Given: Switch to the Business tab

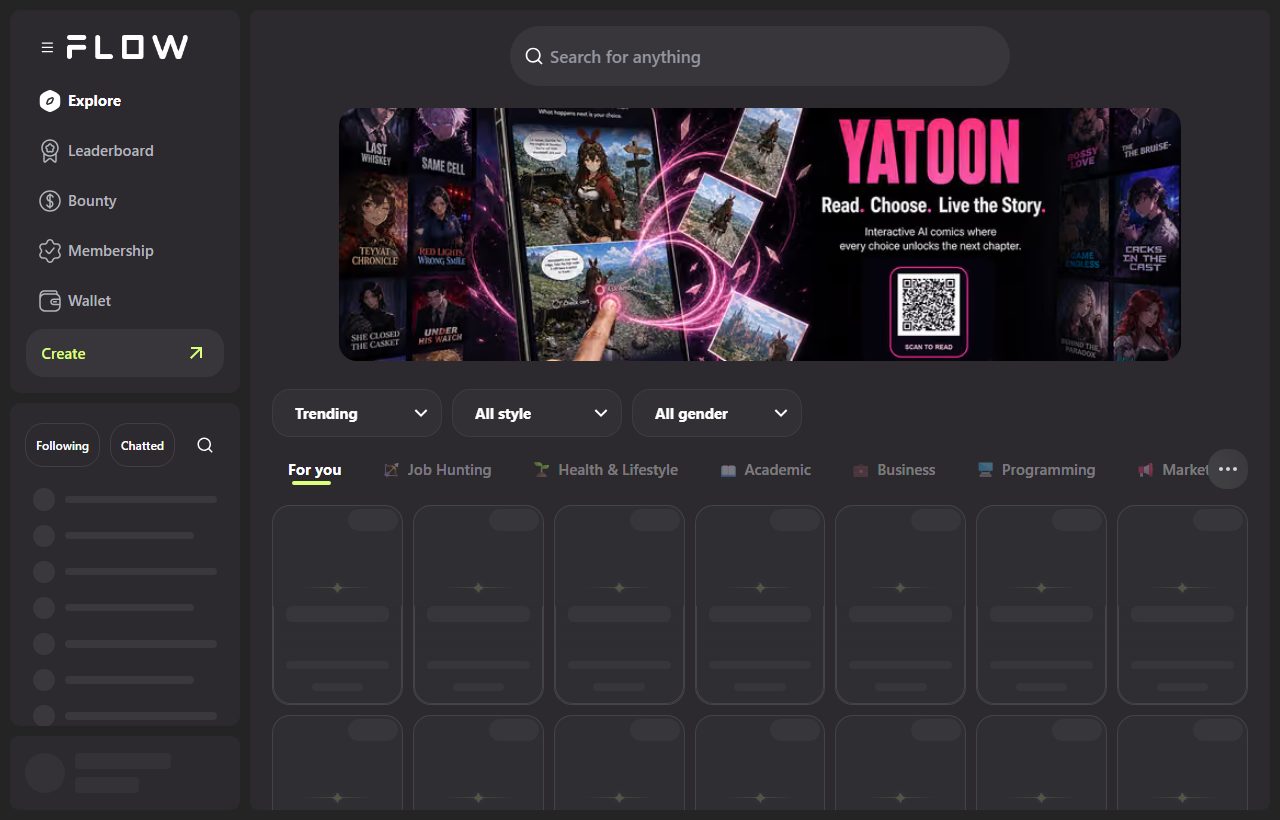Looking at the screenshot, I should (x=894, y=470).
